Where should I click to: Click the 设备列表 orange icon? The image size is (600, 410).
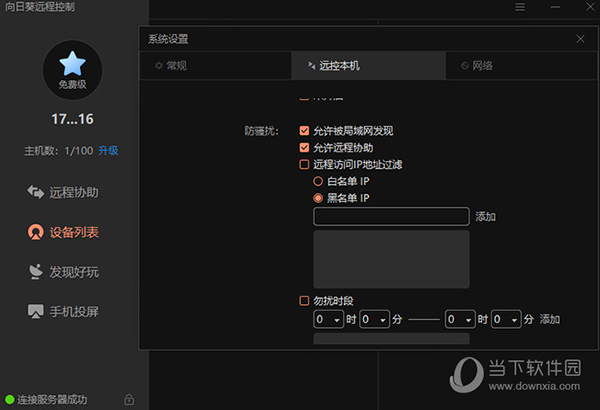tap(36, 232)
